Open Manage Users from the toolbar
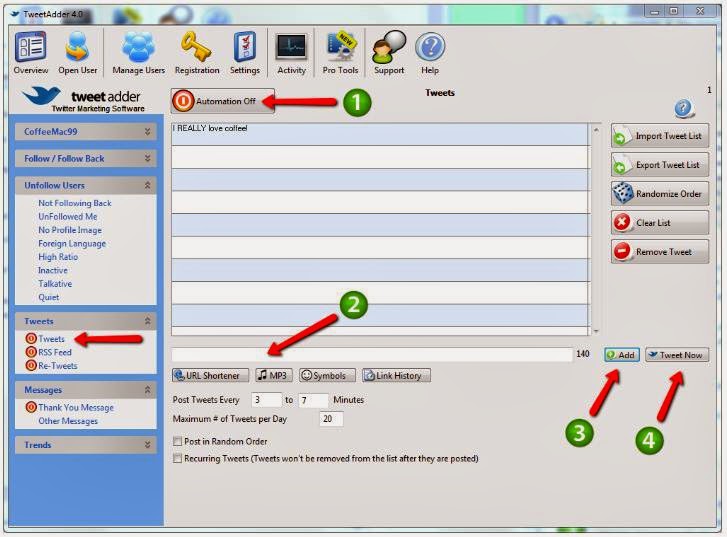 [x=138, y=53]
